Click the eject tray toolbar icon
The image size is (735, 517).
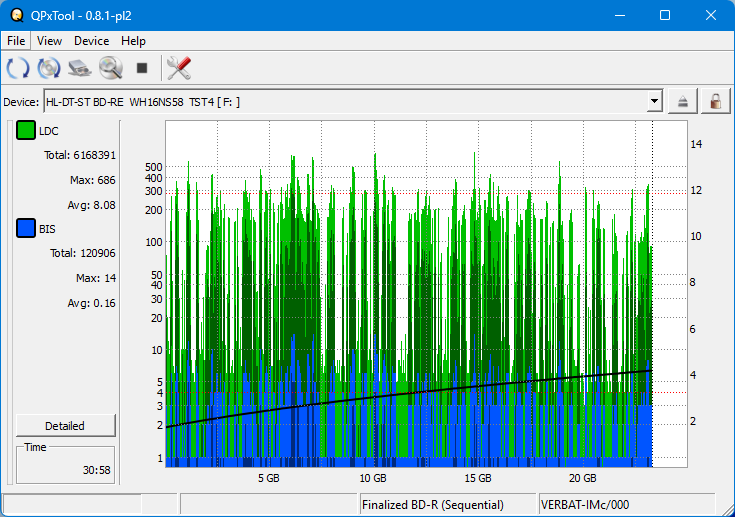80,68
